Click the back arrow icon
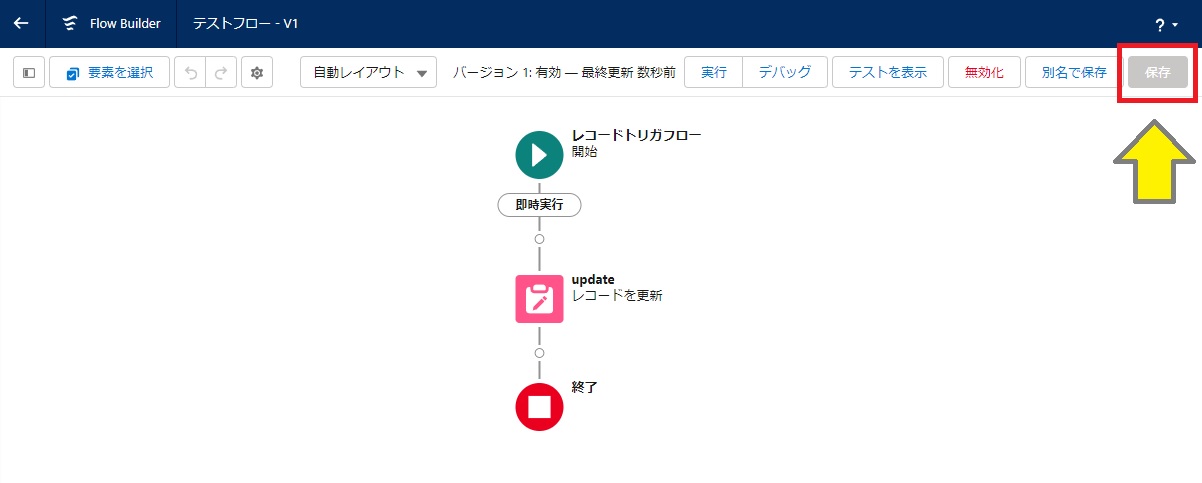 click(x=21, y=23)
